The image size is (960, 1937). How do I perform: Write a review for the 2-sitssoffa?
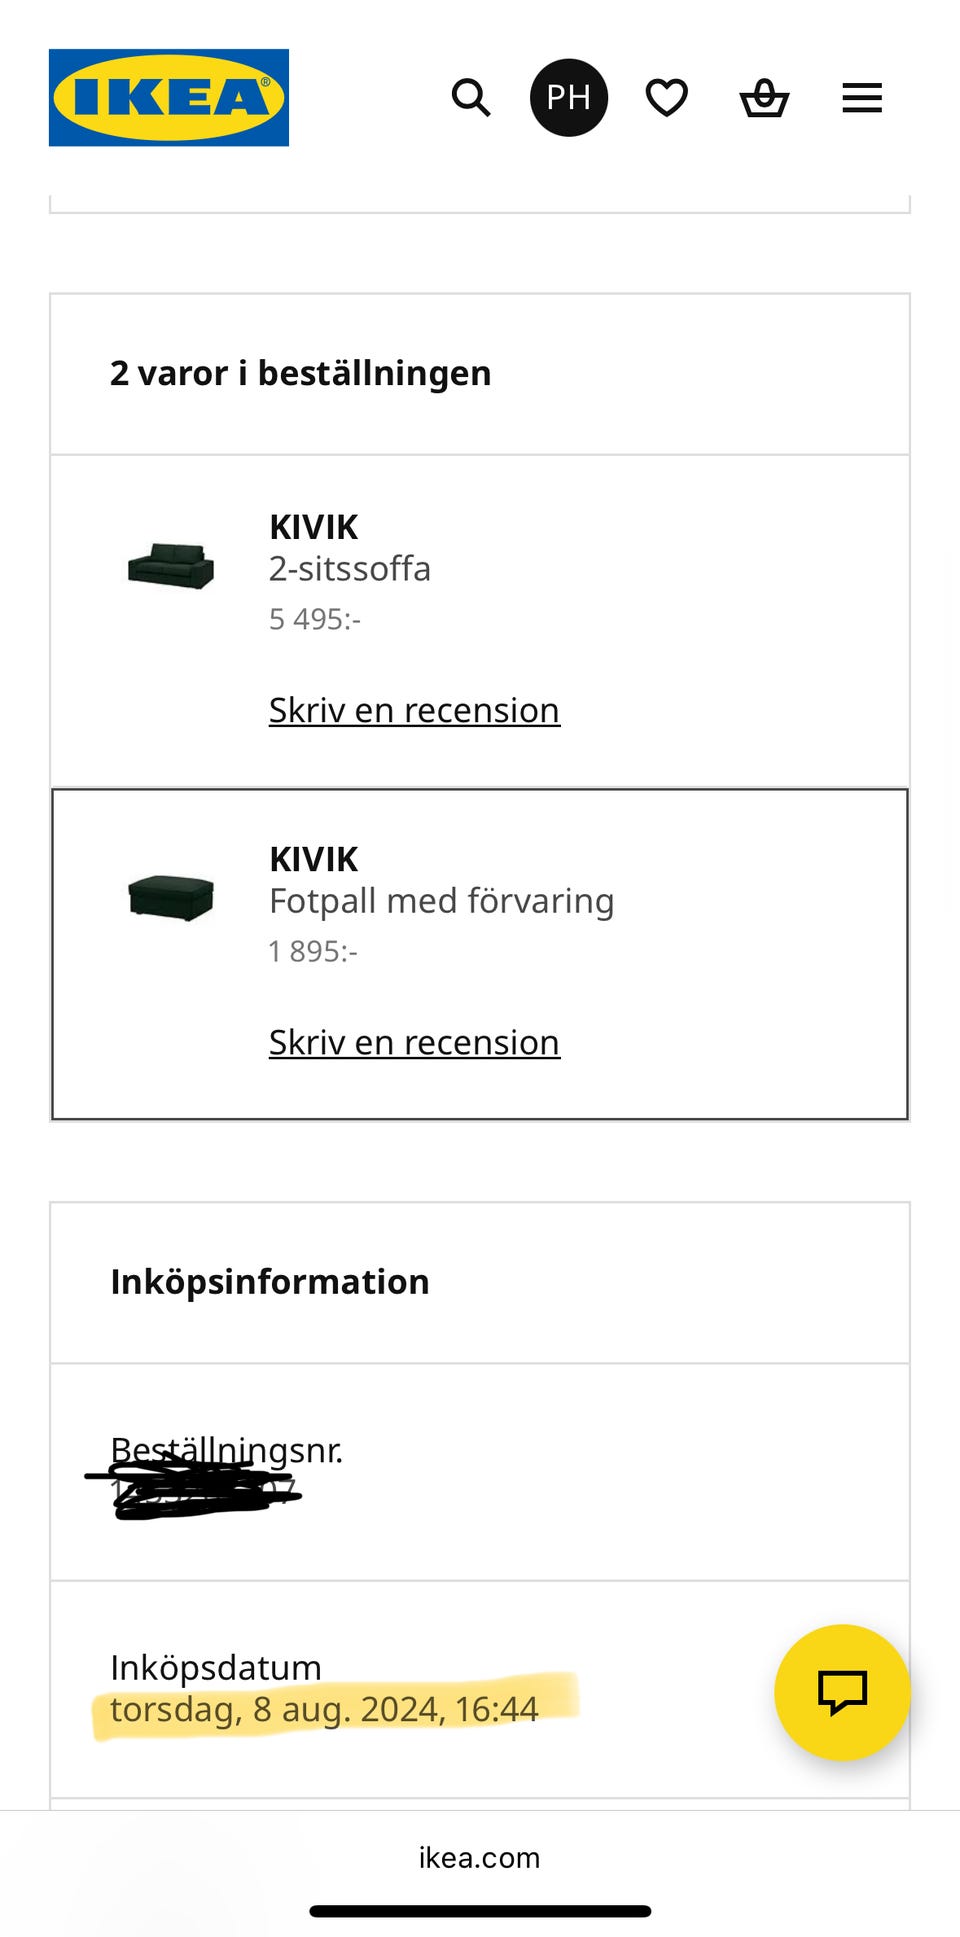(414, 710)
